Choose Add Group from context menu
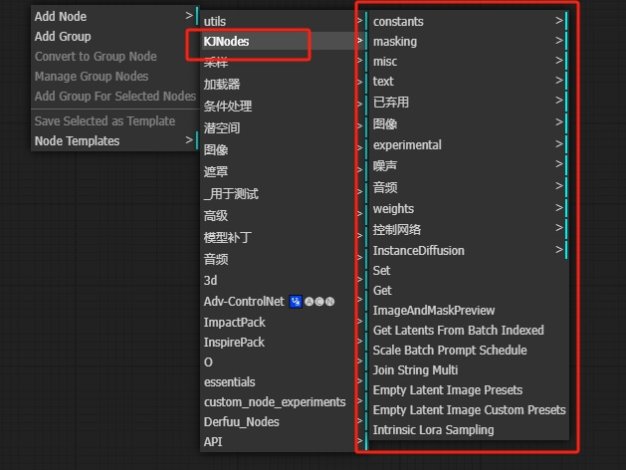The width and height of the screenshot is (626, 470). click(x=115, y=36)
